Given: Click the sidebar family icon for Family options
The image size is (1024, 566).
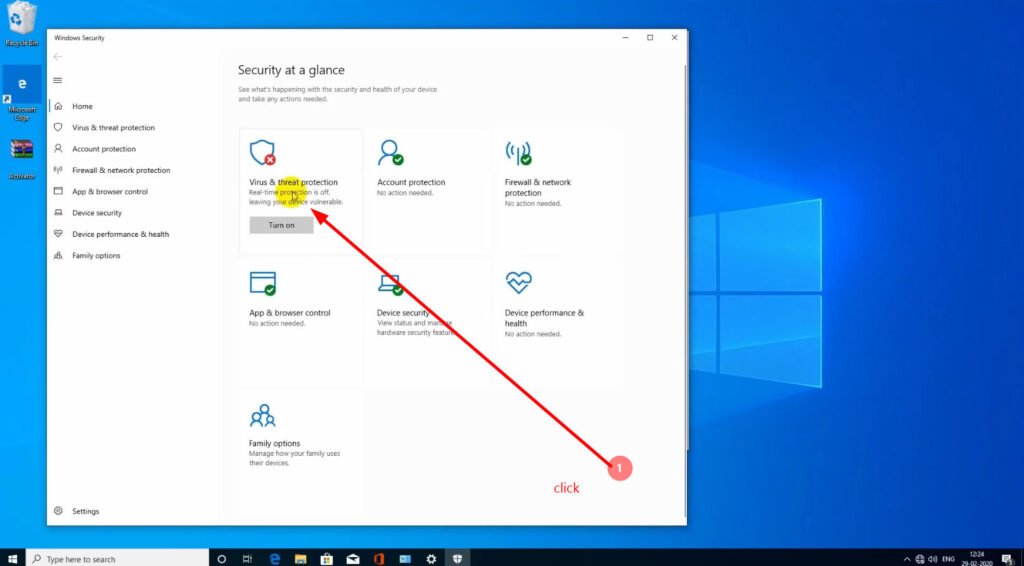Looking at the screenshot, I should click(x=58, y=255).
